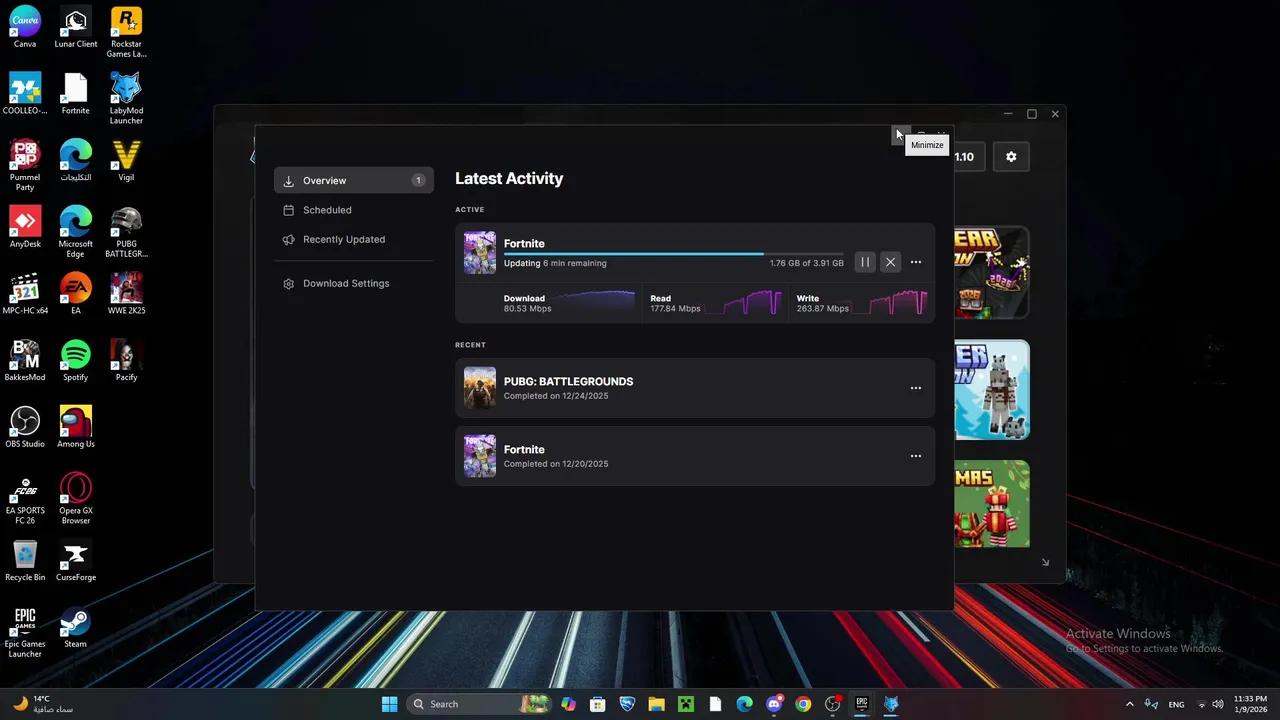Select the AnyDesk desktop icon
This screenshot has height=720, width=1280.
(x=25, y=226)
